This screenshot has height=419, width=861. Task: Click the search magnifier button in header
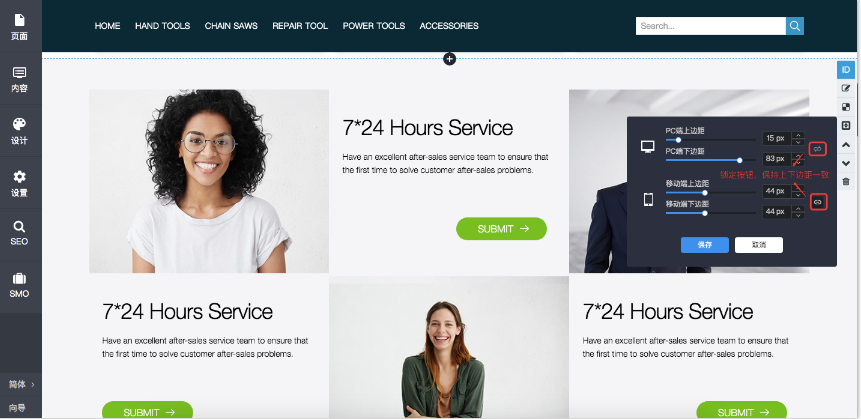795,26
